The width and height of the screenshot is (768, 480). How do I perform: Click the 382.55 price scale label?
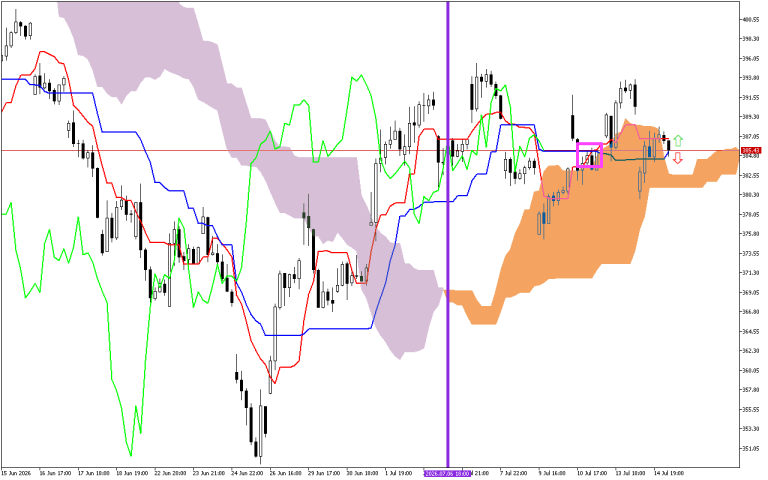pos(751,175)
